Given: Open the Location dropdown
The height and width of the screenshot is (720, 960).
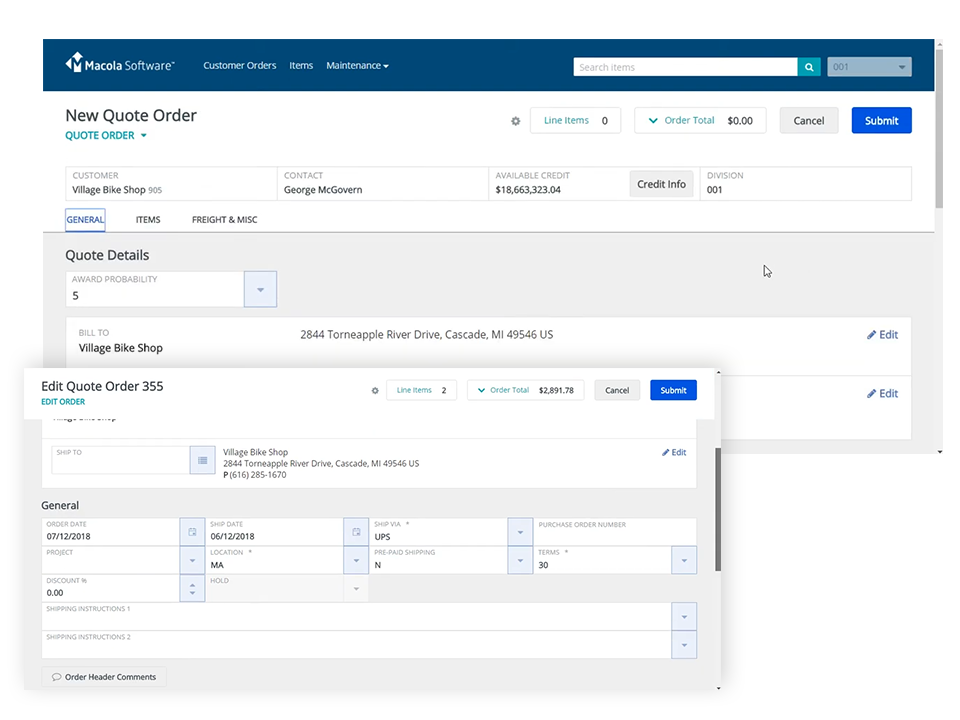Looking at the screenshot, I should tap(356, 560).
